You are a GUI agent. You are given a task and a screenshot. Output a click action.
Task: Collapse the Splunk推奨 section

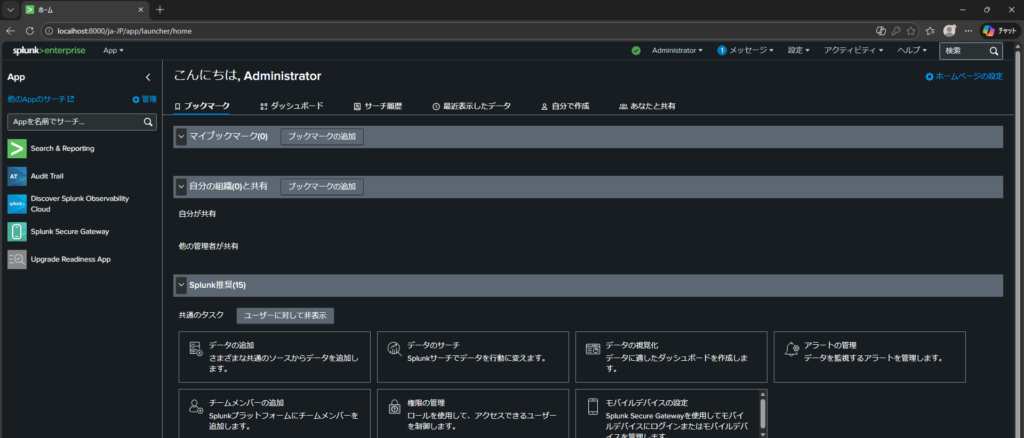(x=181, y=285)
